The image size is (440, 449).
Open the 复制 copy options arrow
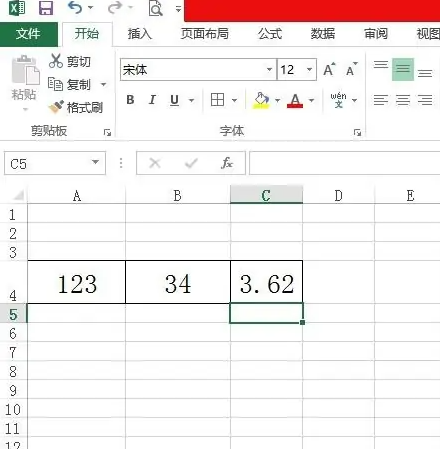coord(104,84)
